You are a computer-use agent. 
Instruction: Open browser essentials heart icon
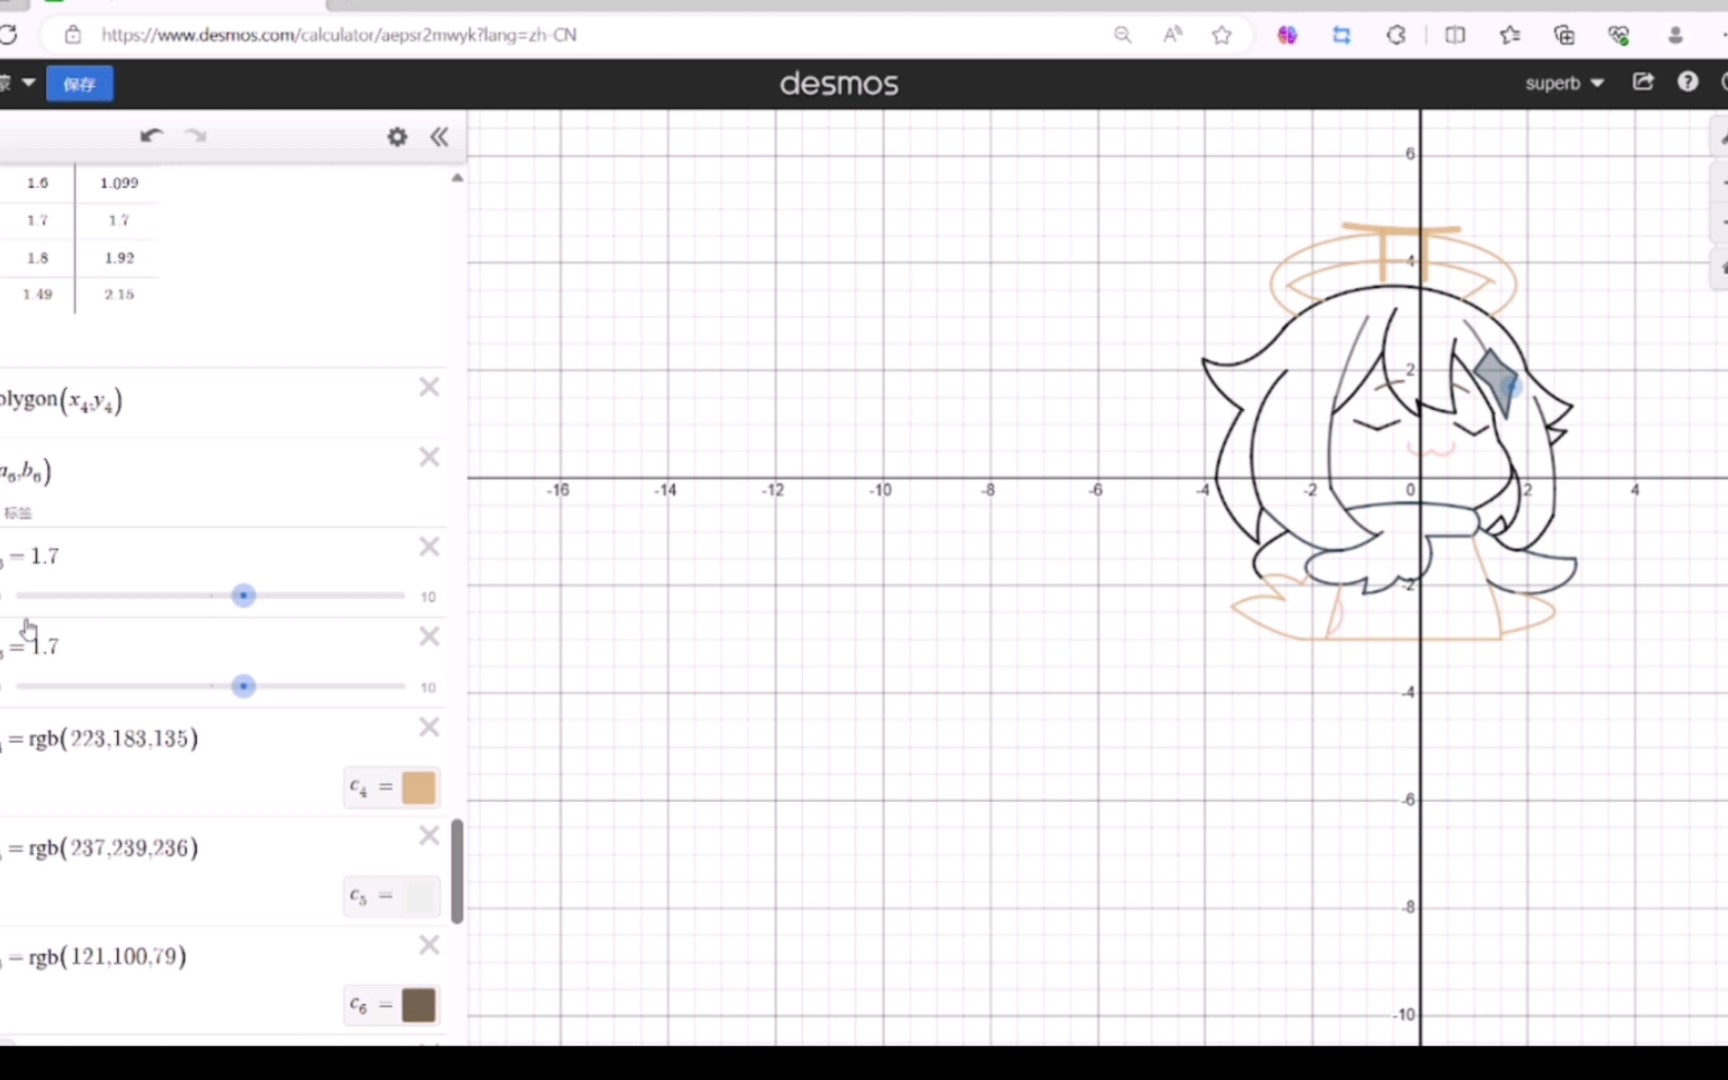(x=1619, y=35)
